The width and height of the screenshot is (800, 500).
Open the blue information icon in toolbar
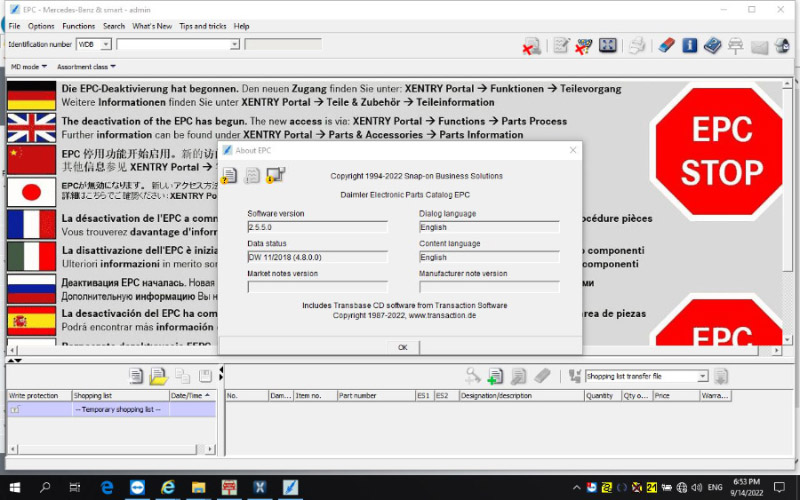(689, 45)
